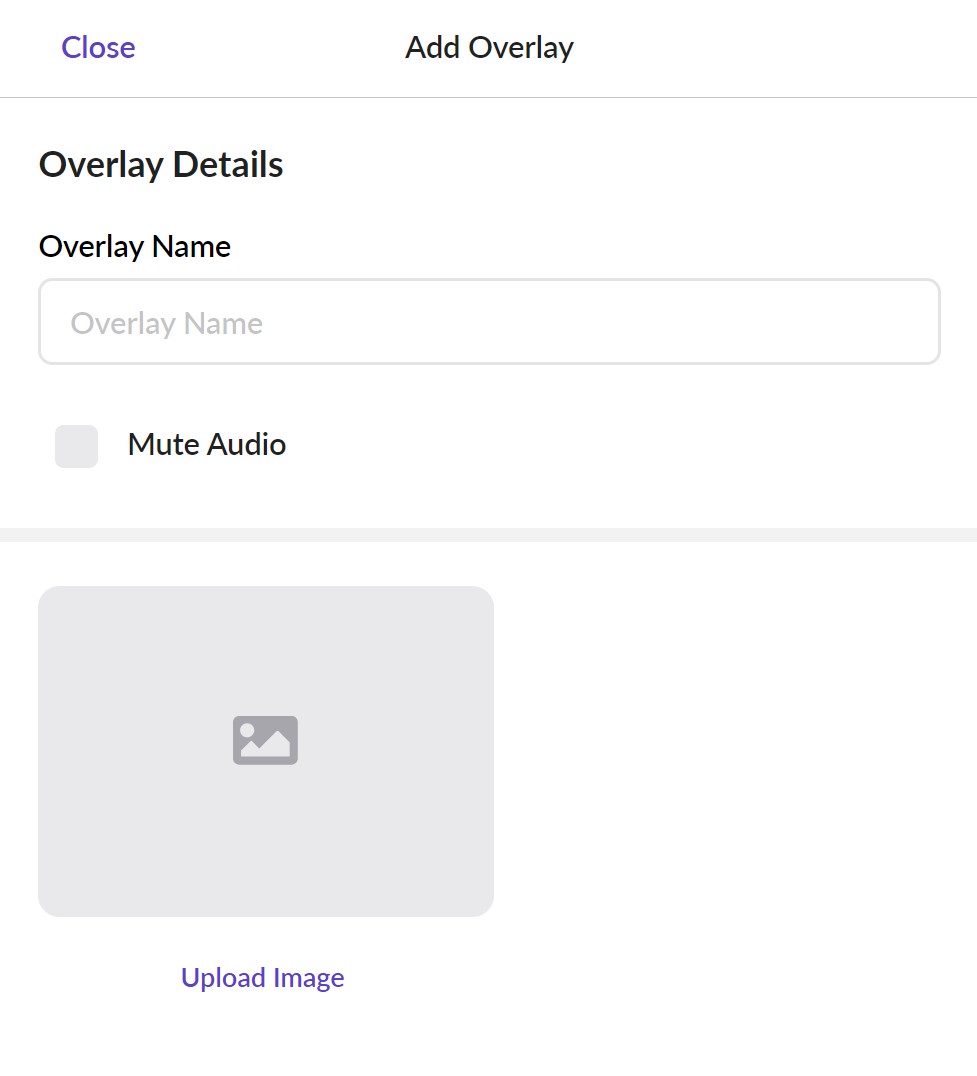
Task: Choose an overlay picture via Upload Image
Action: [262, 978]
